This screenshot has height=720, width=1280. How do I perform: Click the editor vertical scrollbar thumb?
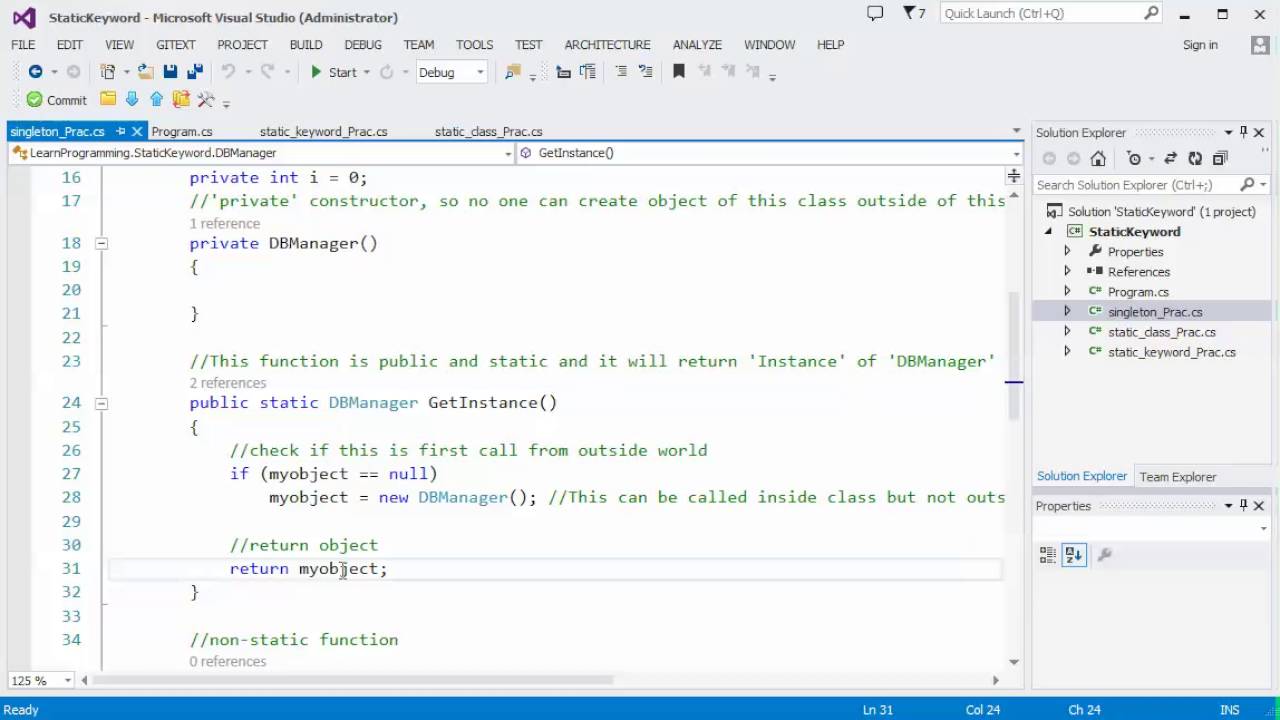click(1014, 355)
